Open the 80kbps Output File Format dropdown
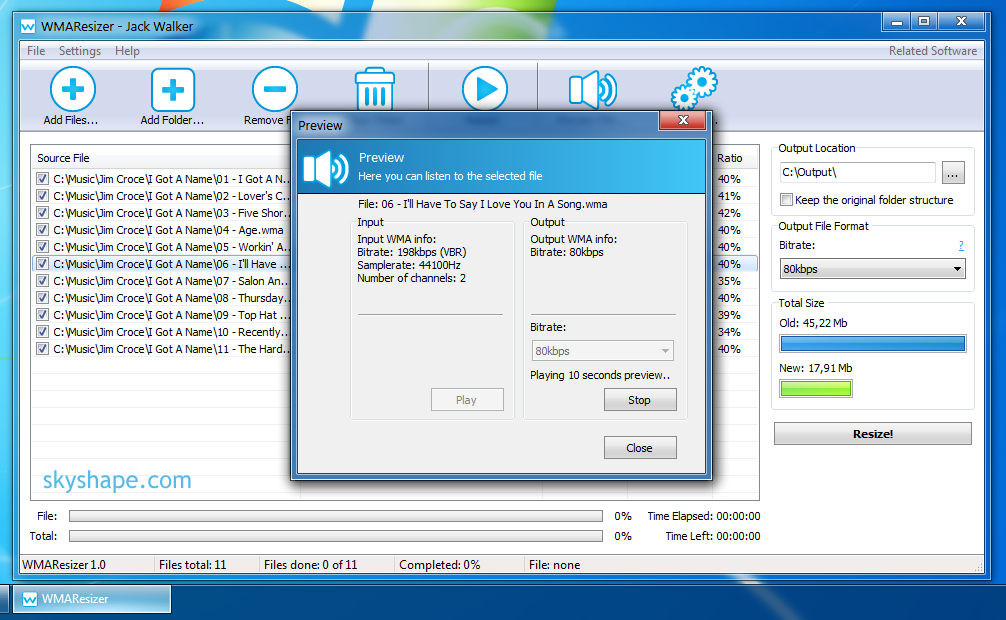The image size is (1006, 620). [872, 269]
